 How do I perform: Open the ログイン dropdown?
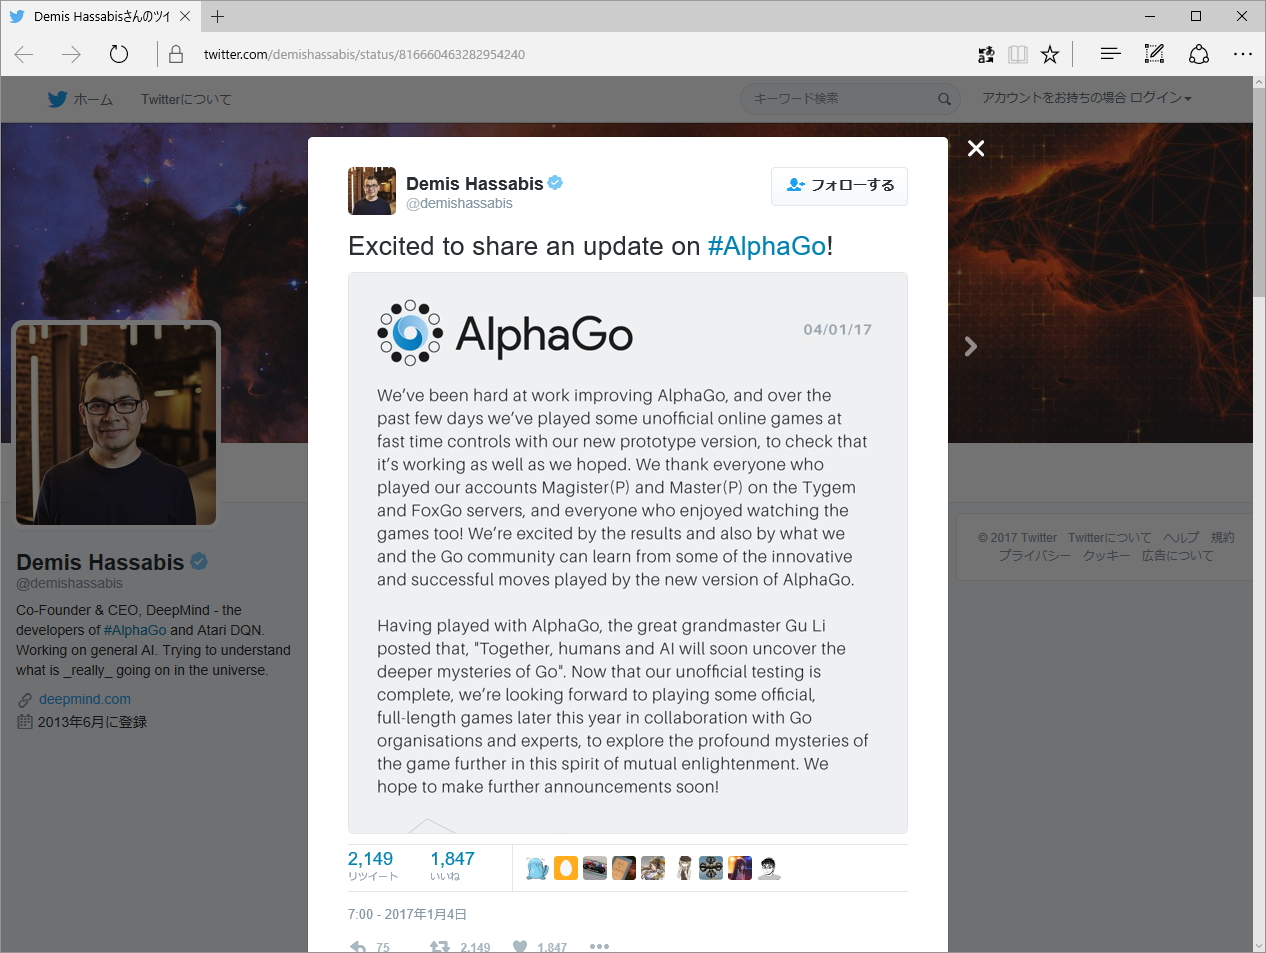(x=1160, y=98)
